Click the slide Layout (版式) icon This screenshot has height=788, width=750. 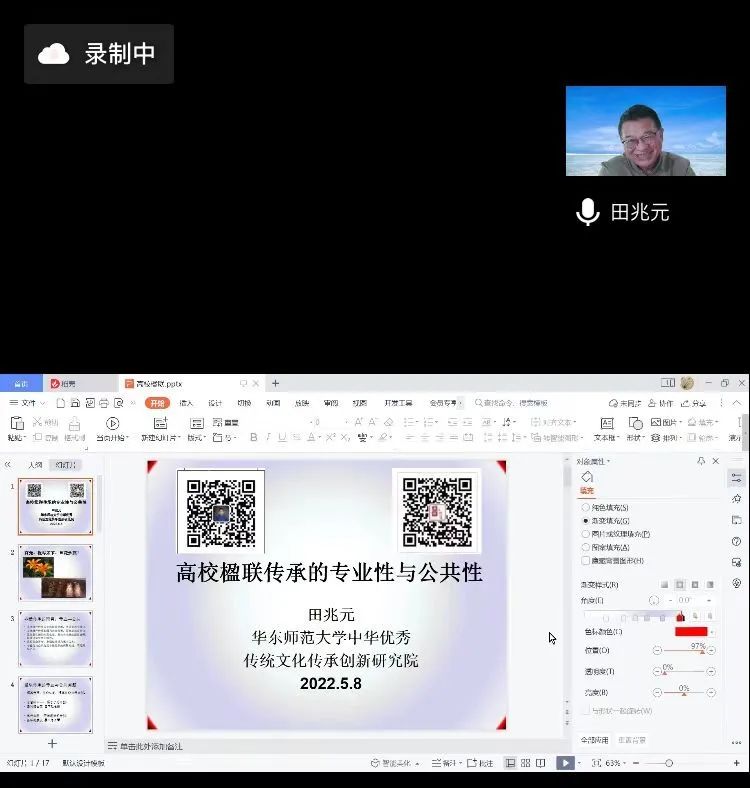[197, 424]
